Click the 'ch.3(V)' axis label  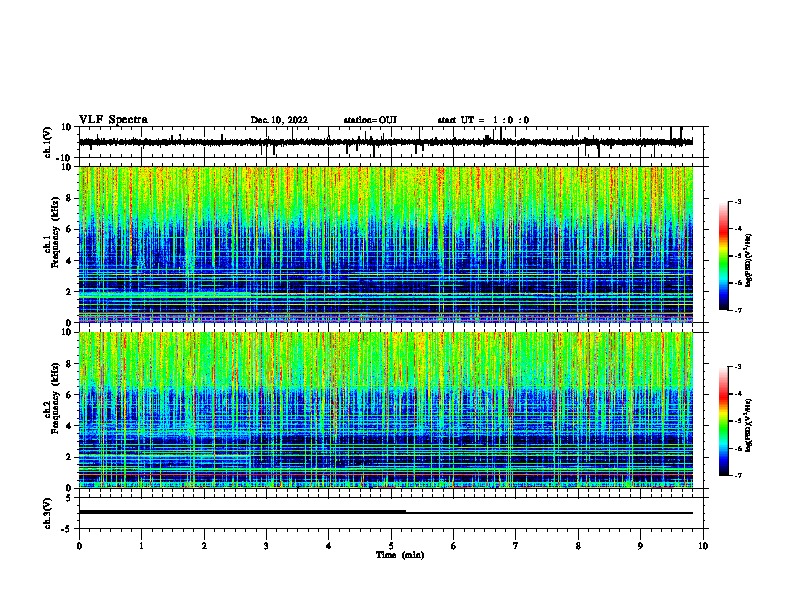tap(48, 513)
